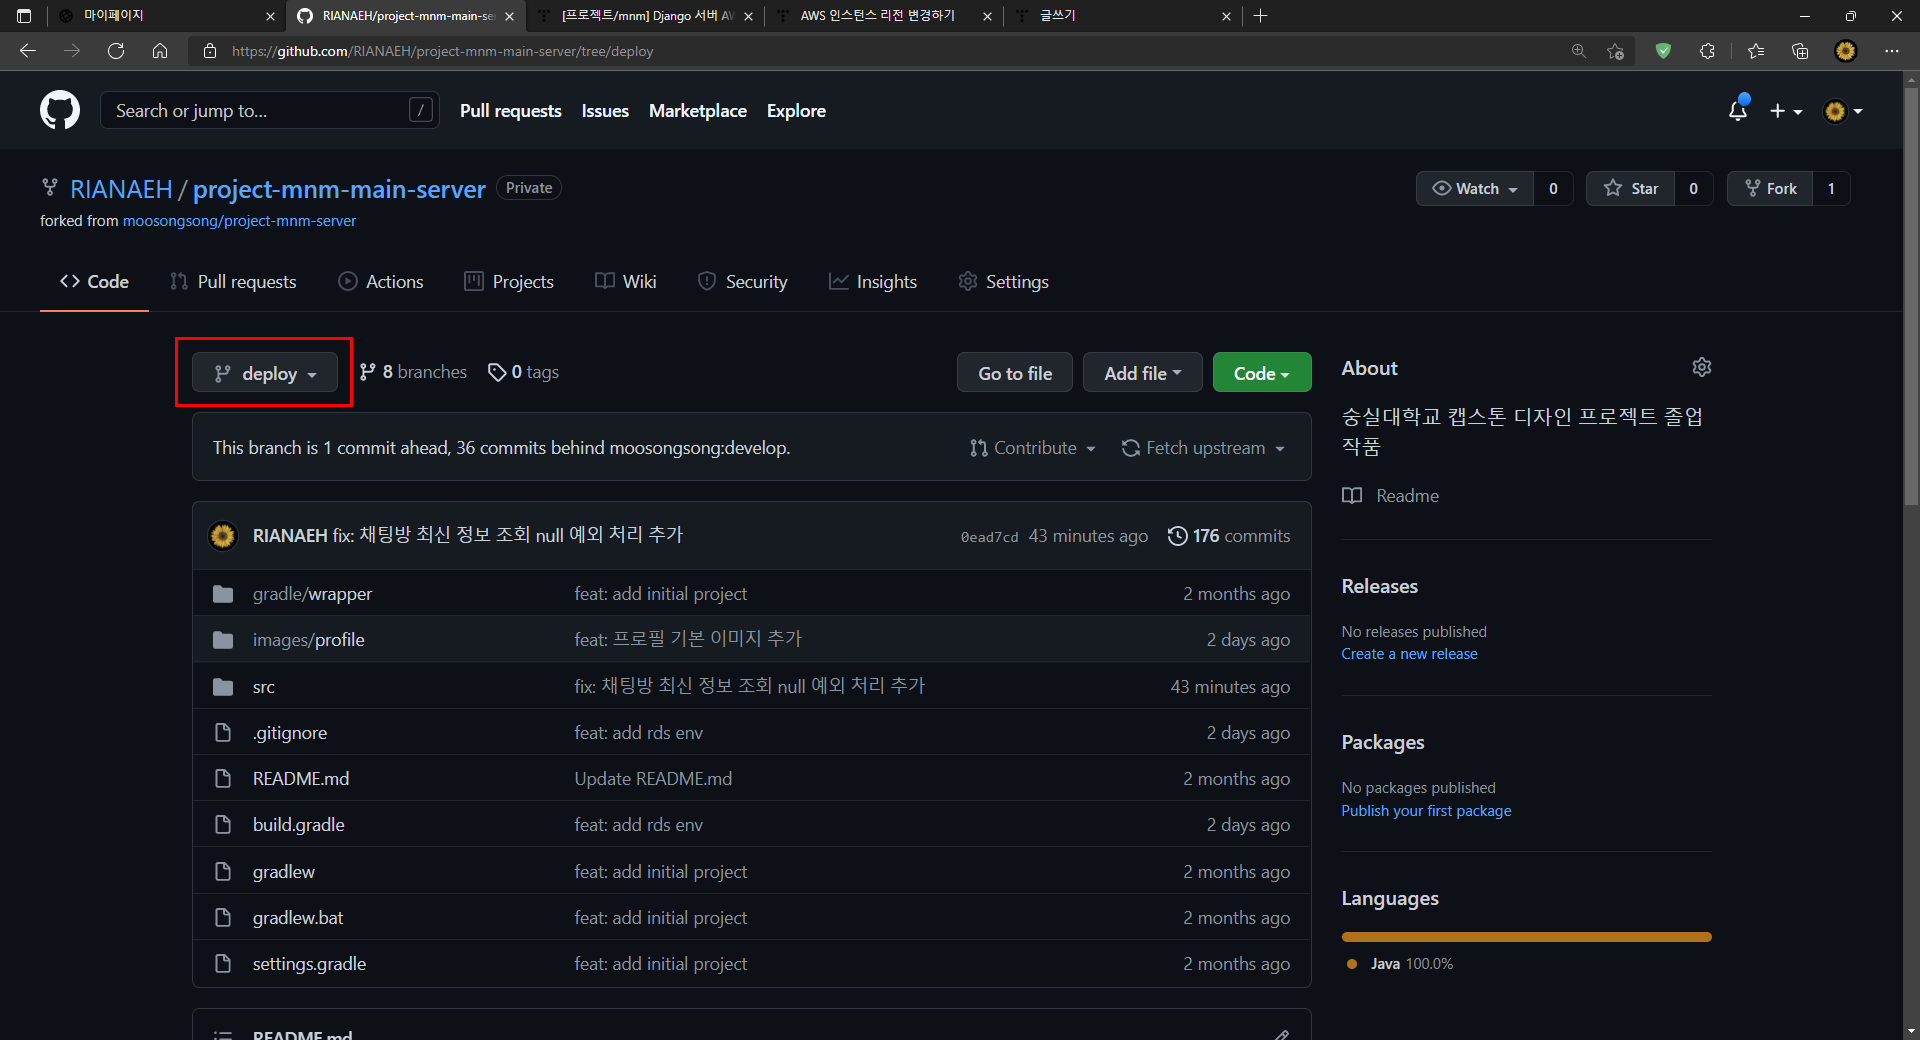Open the repository Settings tab

pyautogui.click(x=1004, y=282)
